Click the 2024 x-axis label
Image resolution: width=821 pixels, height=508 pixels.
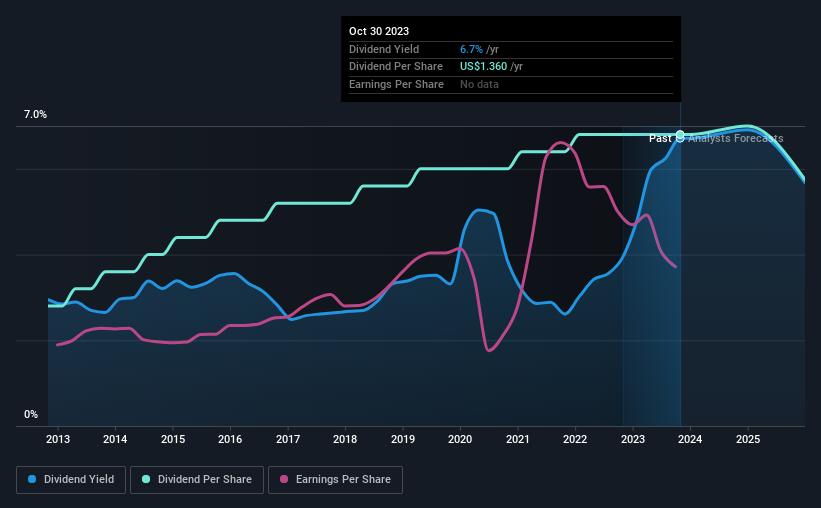click(690, 439)
